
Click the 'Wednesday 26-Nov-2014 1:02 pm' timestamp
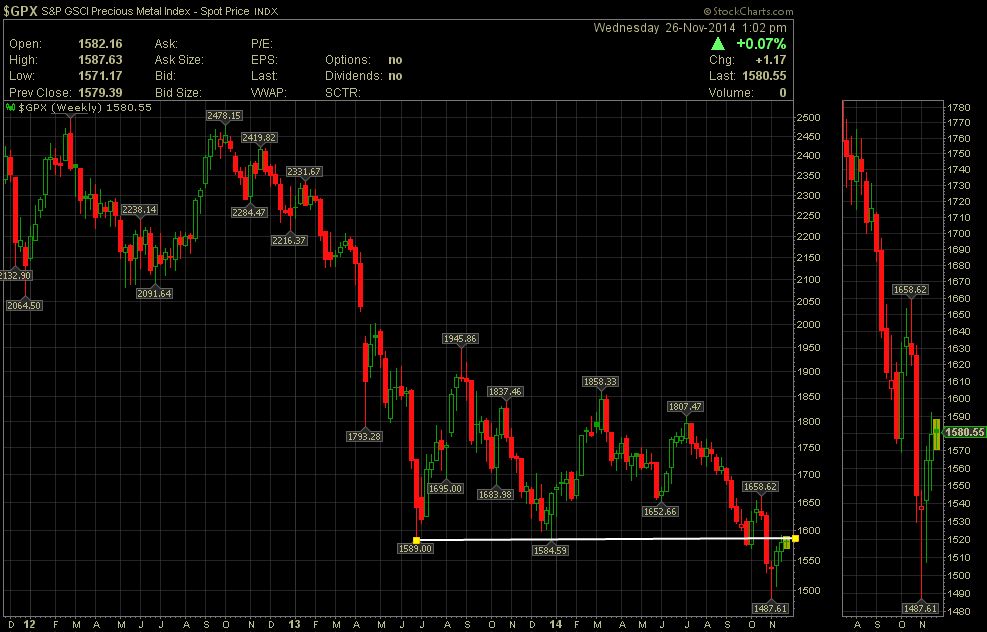pyautogui.click(x=690, y=28)
